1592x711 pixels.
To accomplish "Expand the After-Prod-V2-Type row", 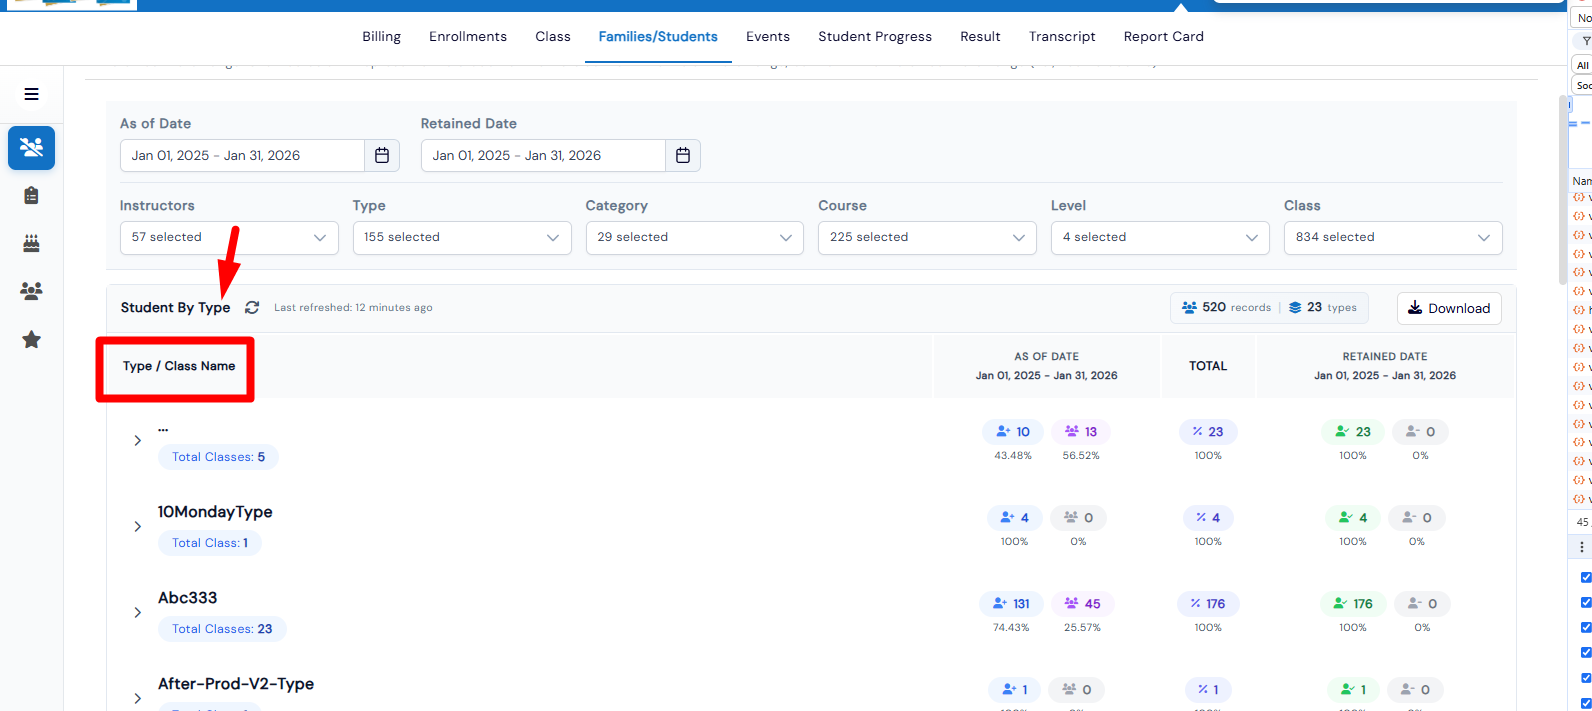I will pos(138,699).
